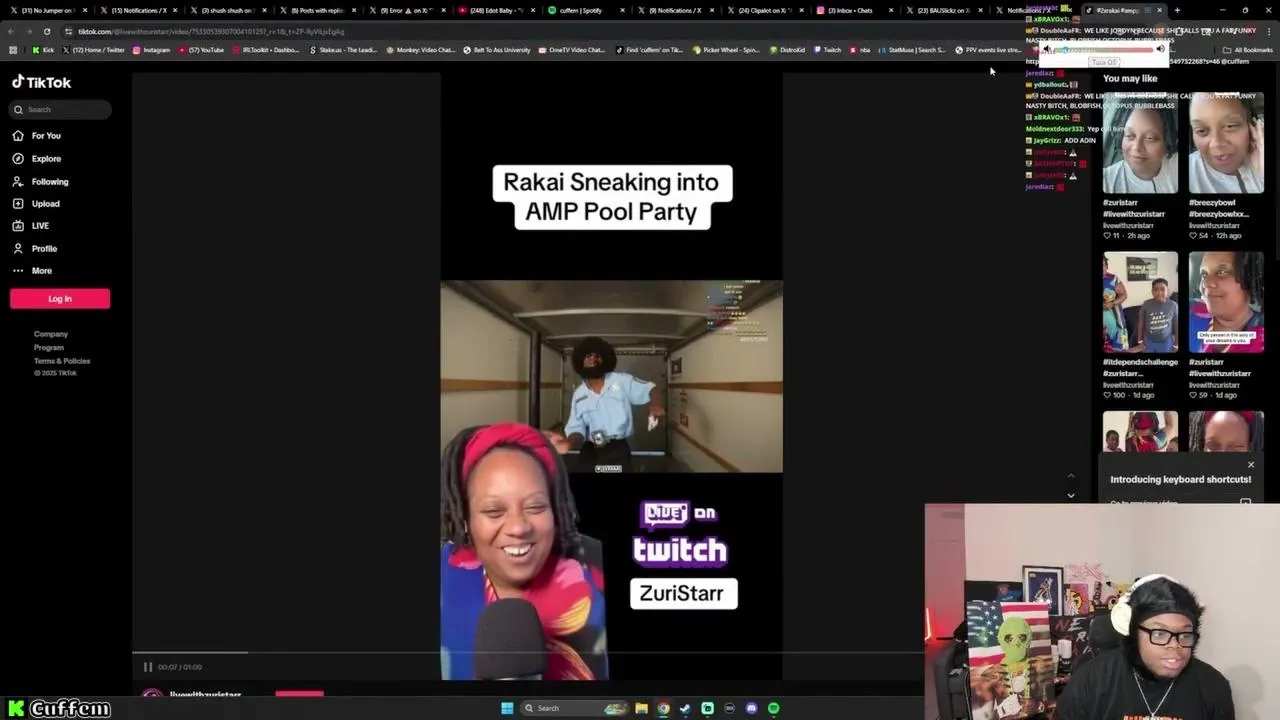Viewport: 1280px width, 720px height.
Task: Open the Program footer link
Action: 49,347
